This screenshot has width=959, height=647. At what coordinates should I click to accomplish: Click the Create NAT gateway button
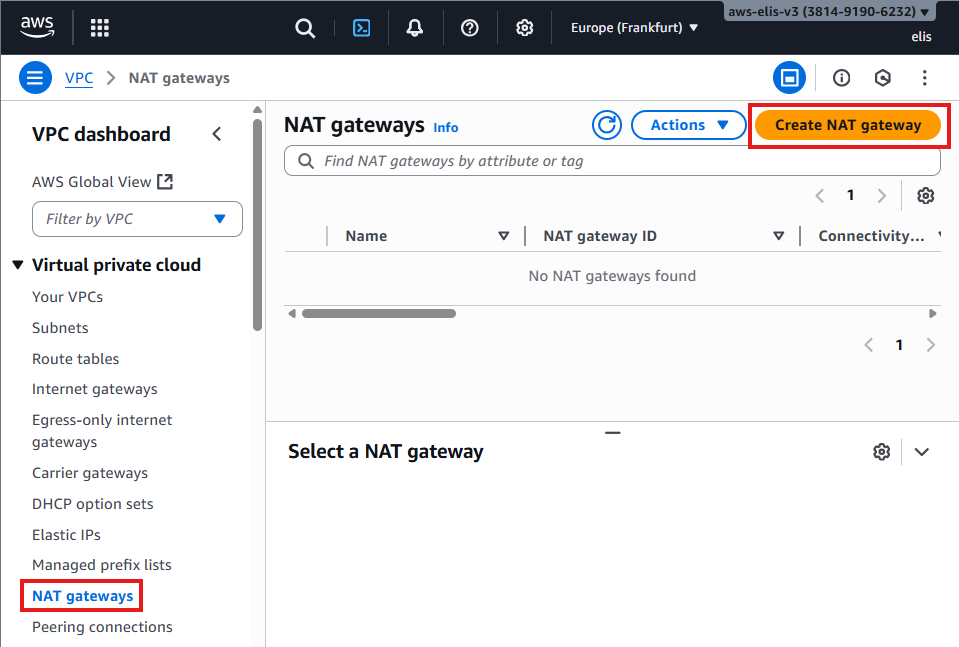[x=847, y=125]
